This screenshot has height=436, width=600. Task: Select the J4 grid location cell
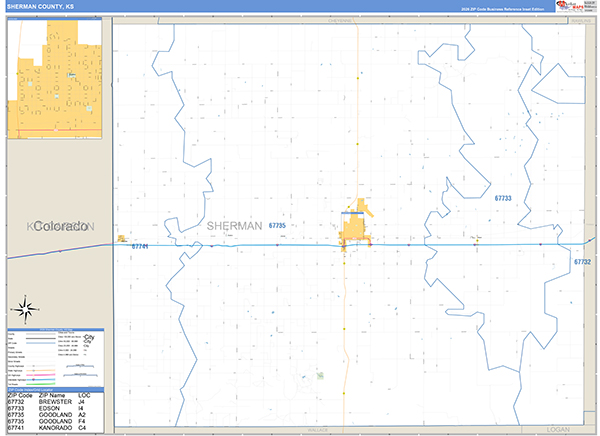tap(81, 402)
